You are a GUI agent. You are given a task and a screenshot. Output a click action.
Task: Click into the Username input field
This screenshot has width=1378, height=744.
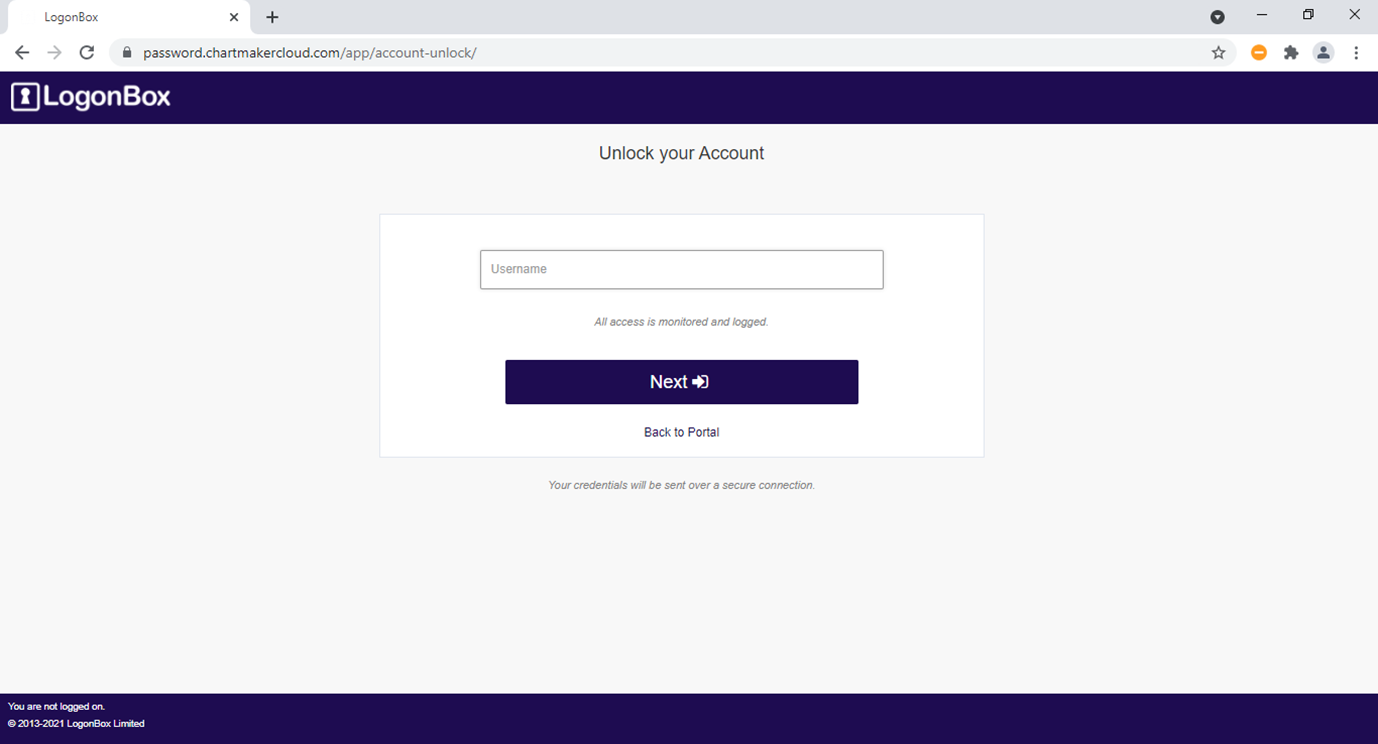(681, 270)
